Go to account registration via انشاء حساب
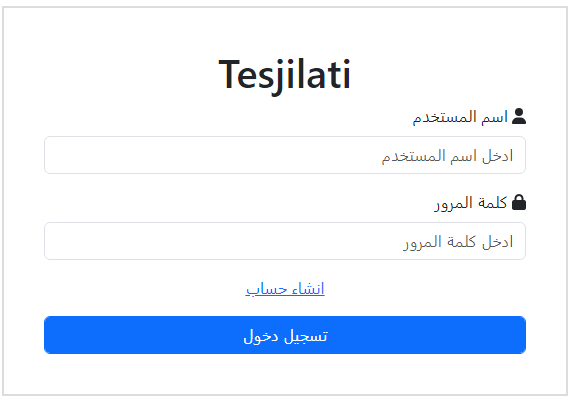 (285, 289)
